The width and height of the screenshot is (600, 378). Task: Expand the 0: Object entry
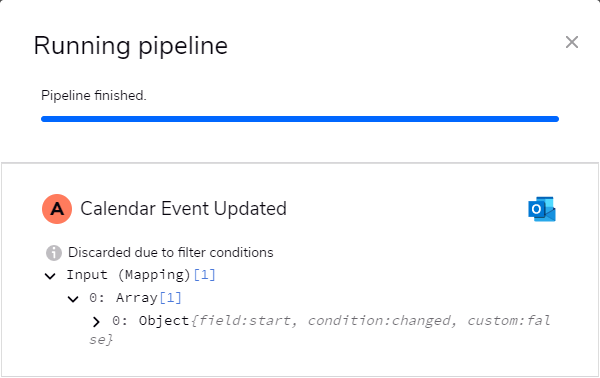tap(96, 322)
